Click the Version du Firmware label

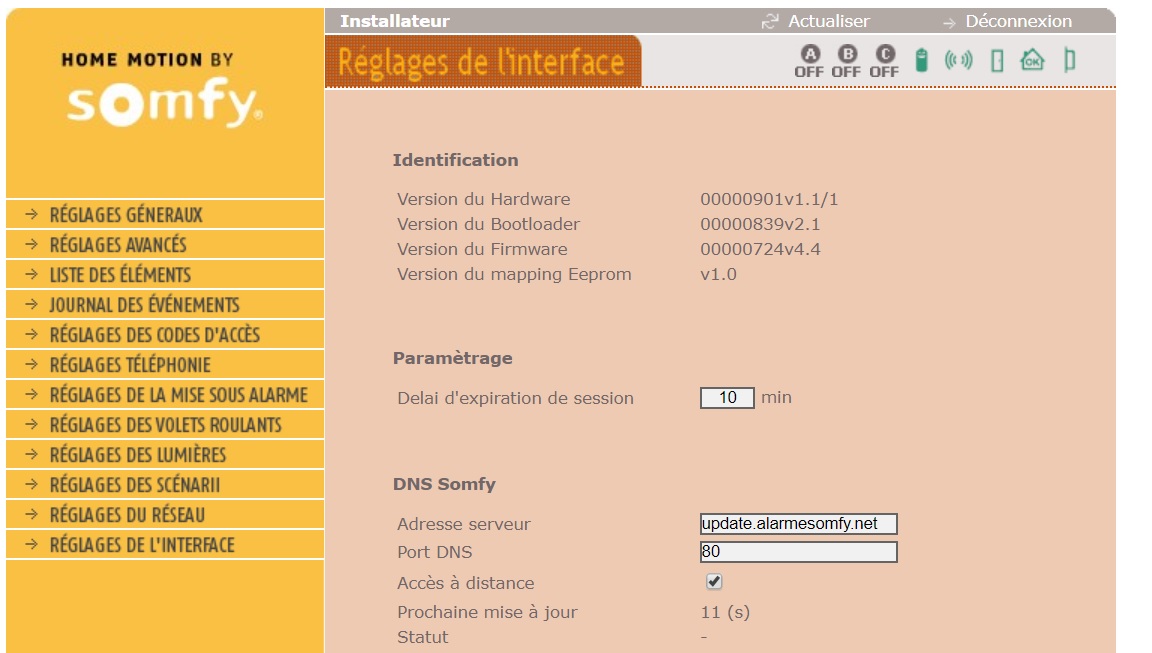(482, 249)
